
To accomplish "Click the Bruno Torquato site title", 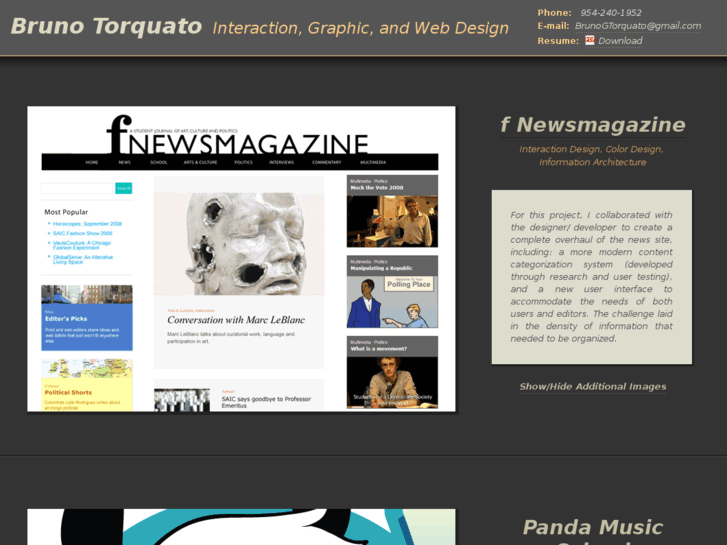I will tap(106, 26).
